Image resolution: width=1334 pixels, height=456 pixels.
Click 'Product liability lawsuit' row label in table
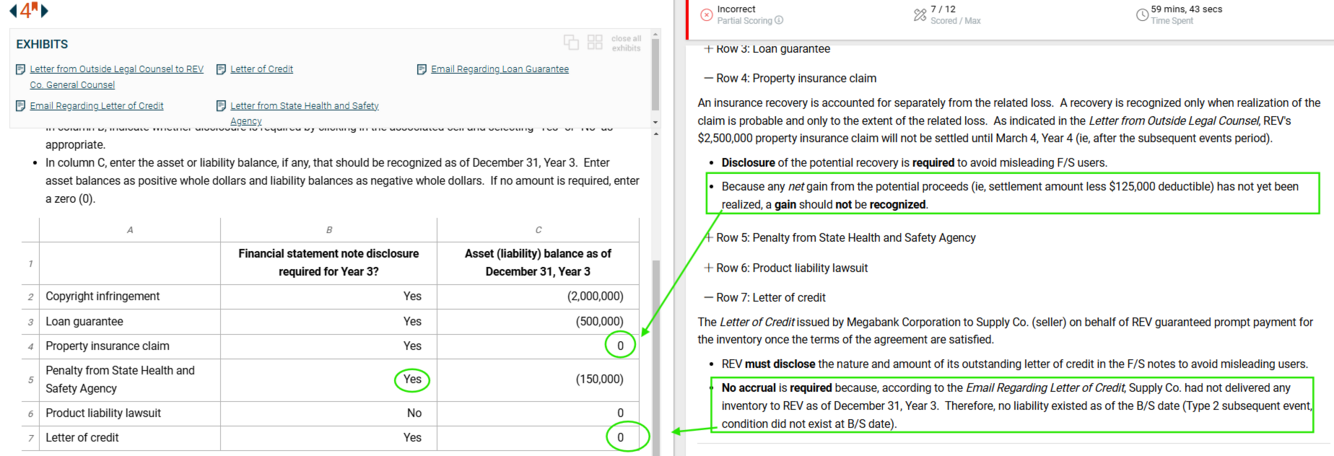click(103, 413)
